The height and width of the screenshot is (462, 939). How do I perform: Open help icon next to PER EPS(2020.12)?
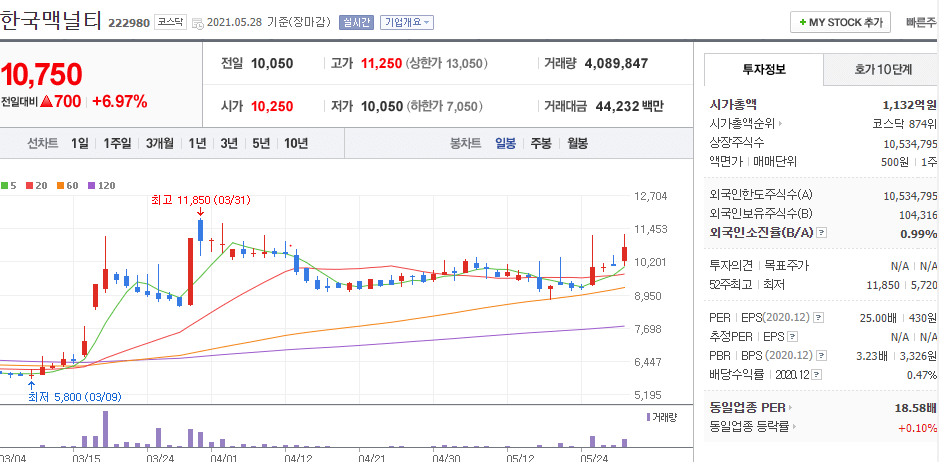point(819,318)
